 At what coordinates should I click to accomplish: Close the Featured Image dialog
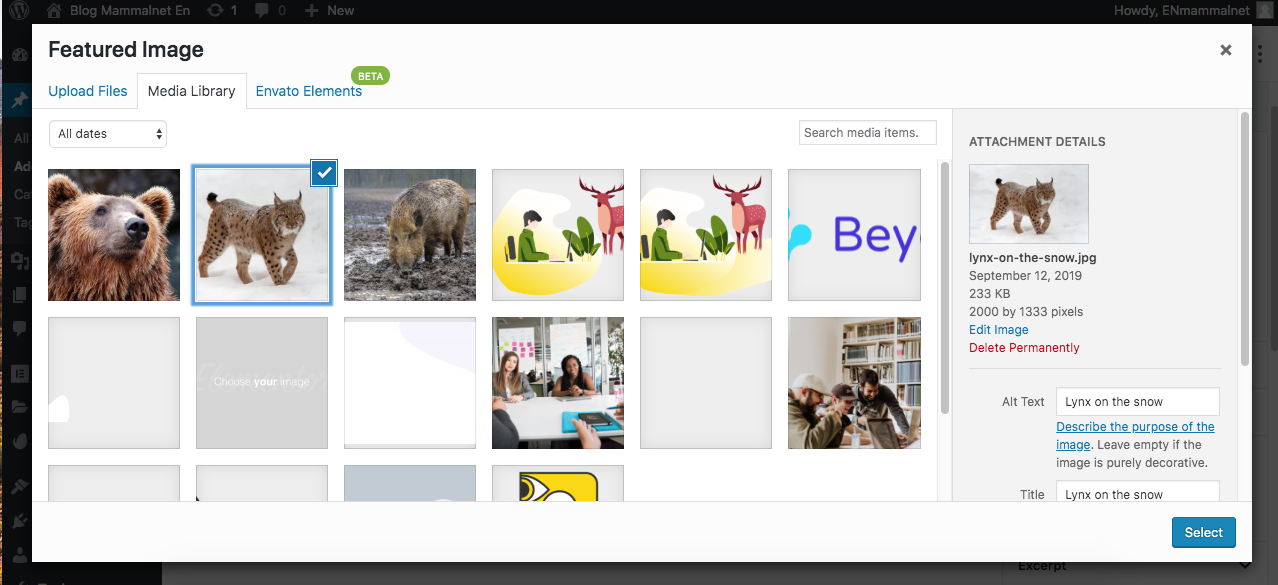pyautogui.click(x=1225, y=50)
